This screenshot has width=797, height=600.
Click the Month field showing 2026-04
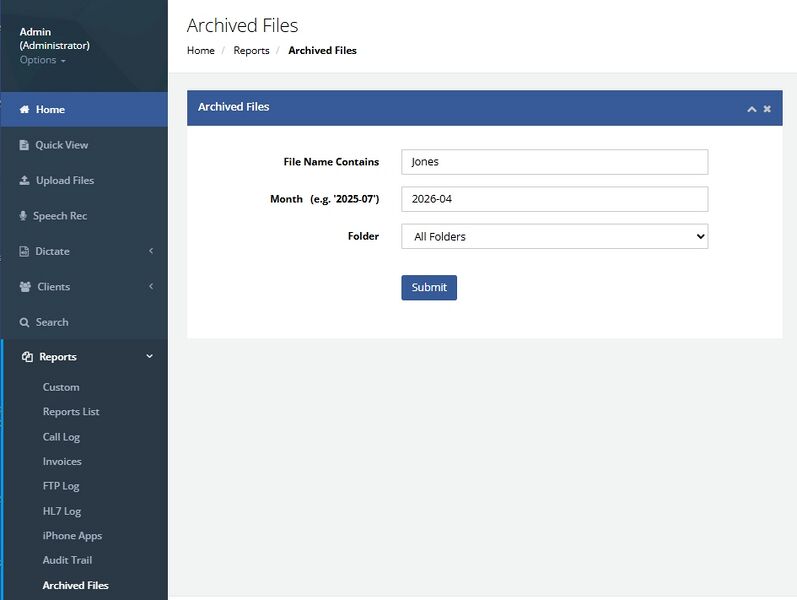point(555,199)
